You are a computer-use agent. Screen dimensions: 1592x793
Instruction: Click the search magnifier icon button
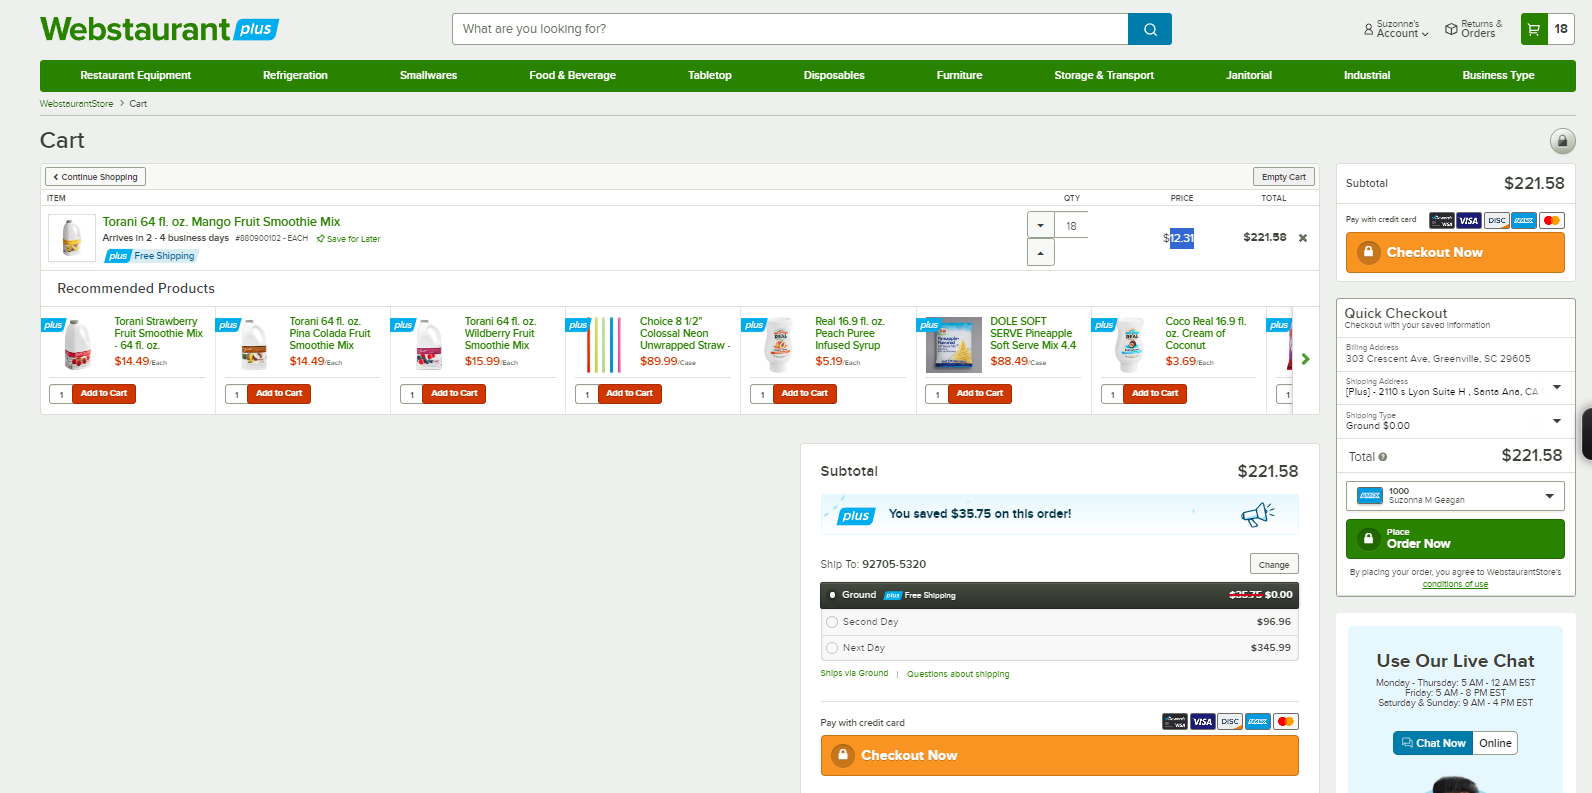click(1150, 29)
